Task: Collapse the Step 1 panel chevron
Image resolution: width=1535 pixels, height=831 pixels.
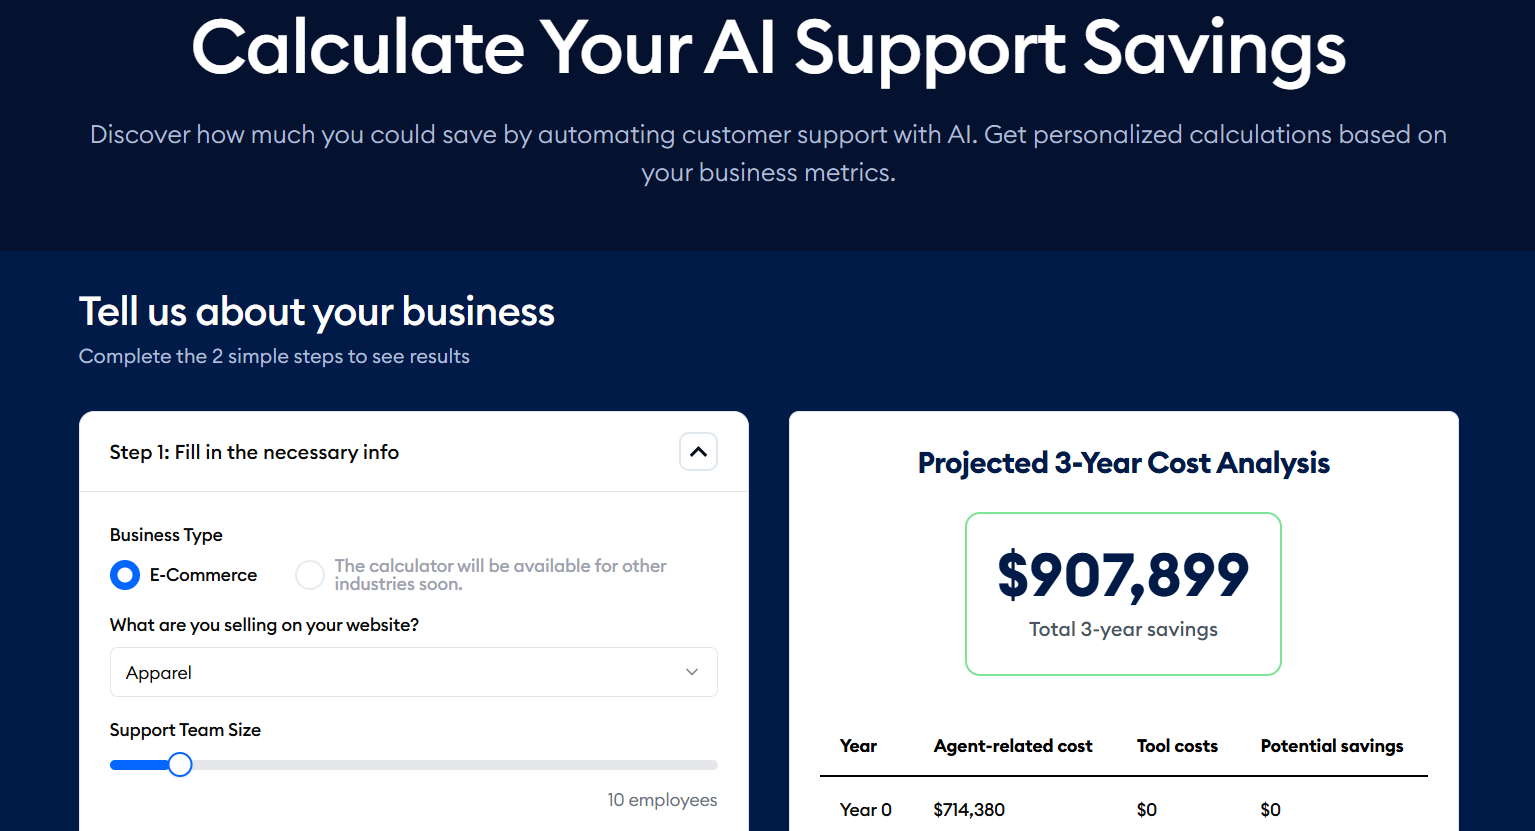Action: pyautogui.click(x=698, y=452)
